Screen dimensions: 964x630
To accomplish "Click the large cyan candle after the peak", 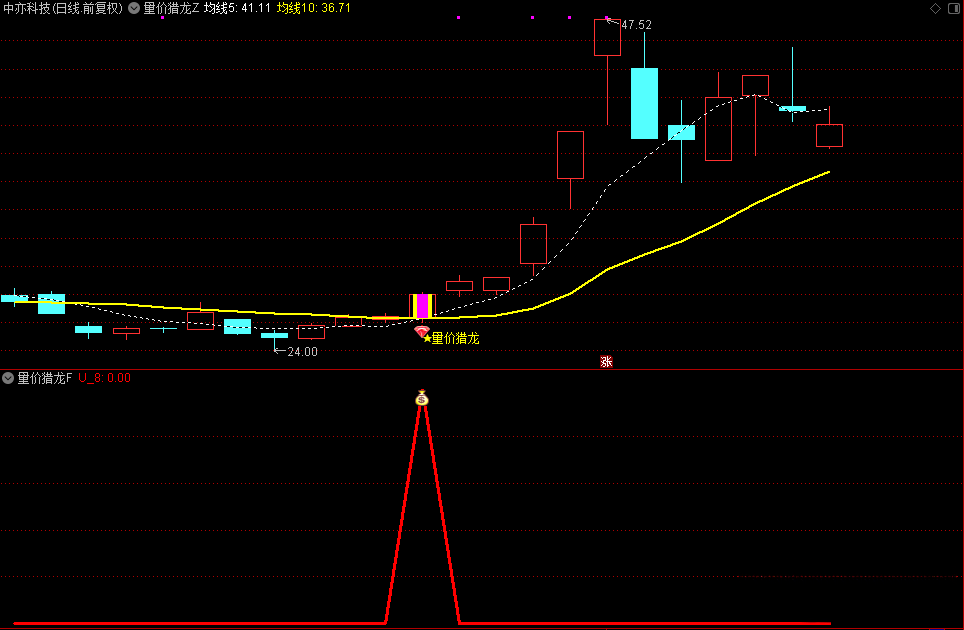I will tap(644, 103).
